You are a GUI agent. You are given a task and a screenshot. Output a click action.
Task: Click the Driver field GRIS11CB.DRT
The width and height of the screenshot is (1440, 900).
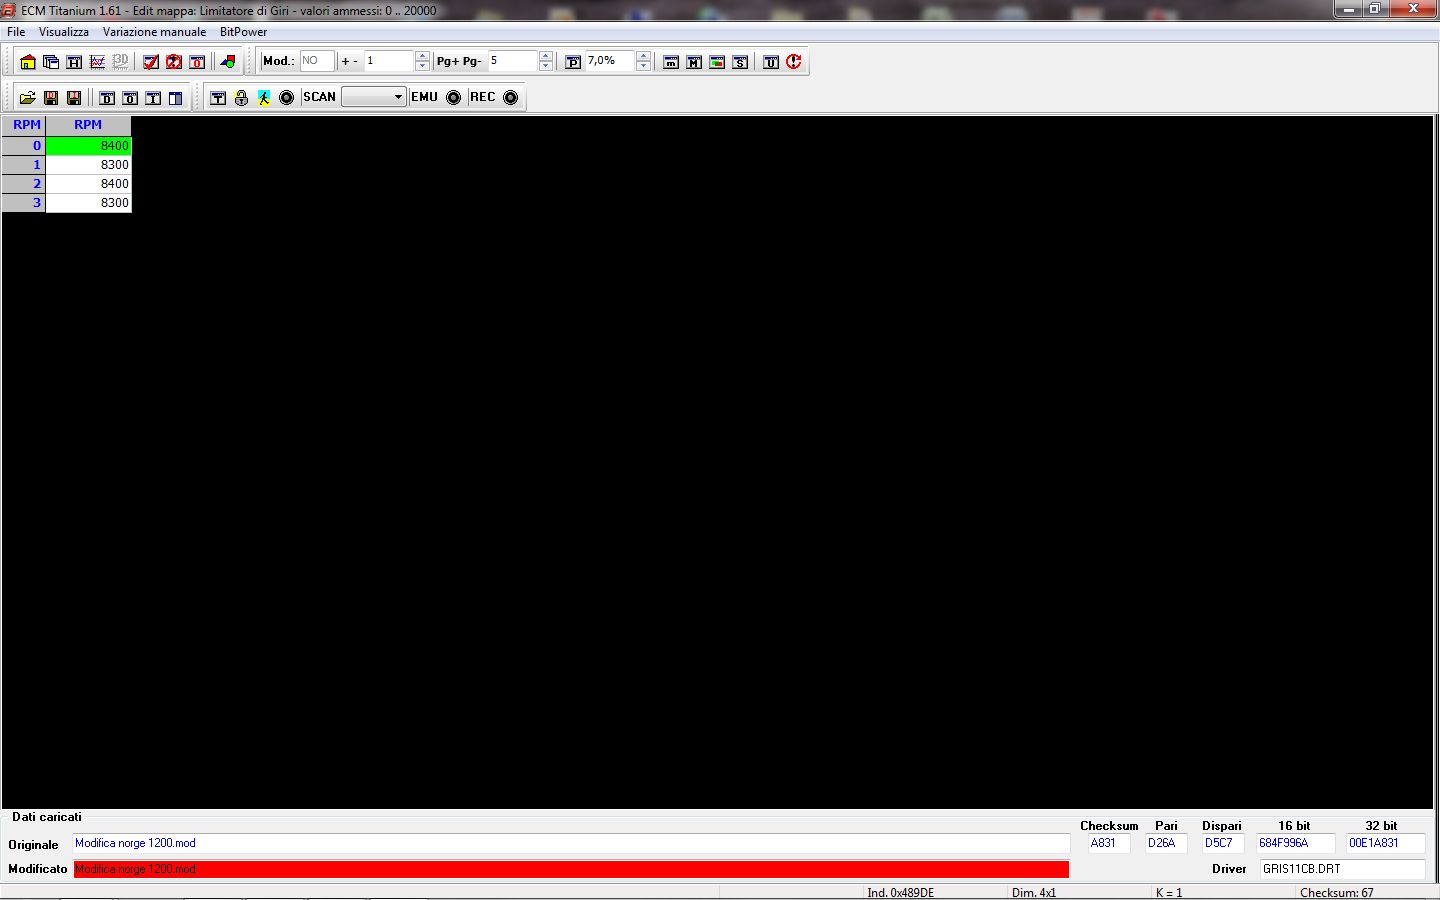tap(1342, 869)
